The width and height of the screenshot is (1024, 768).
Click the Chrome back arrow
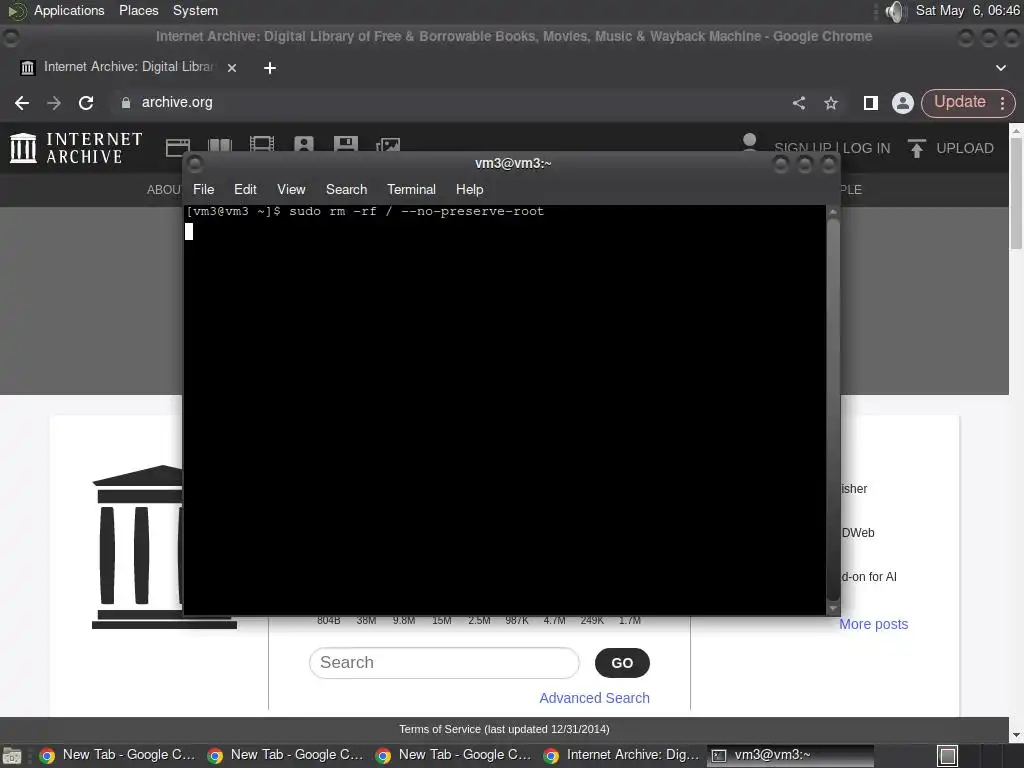coord(22,103)
